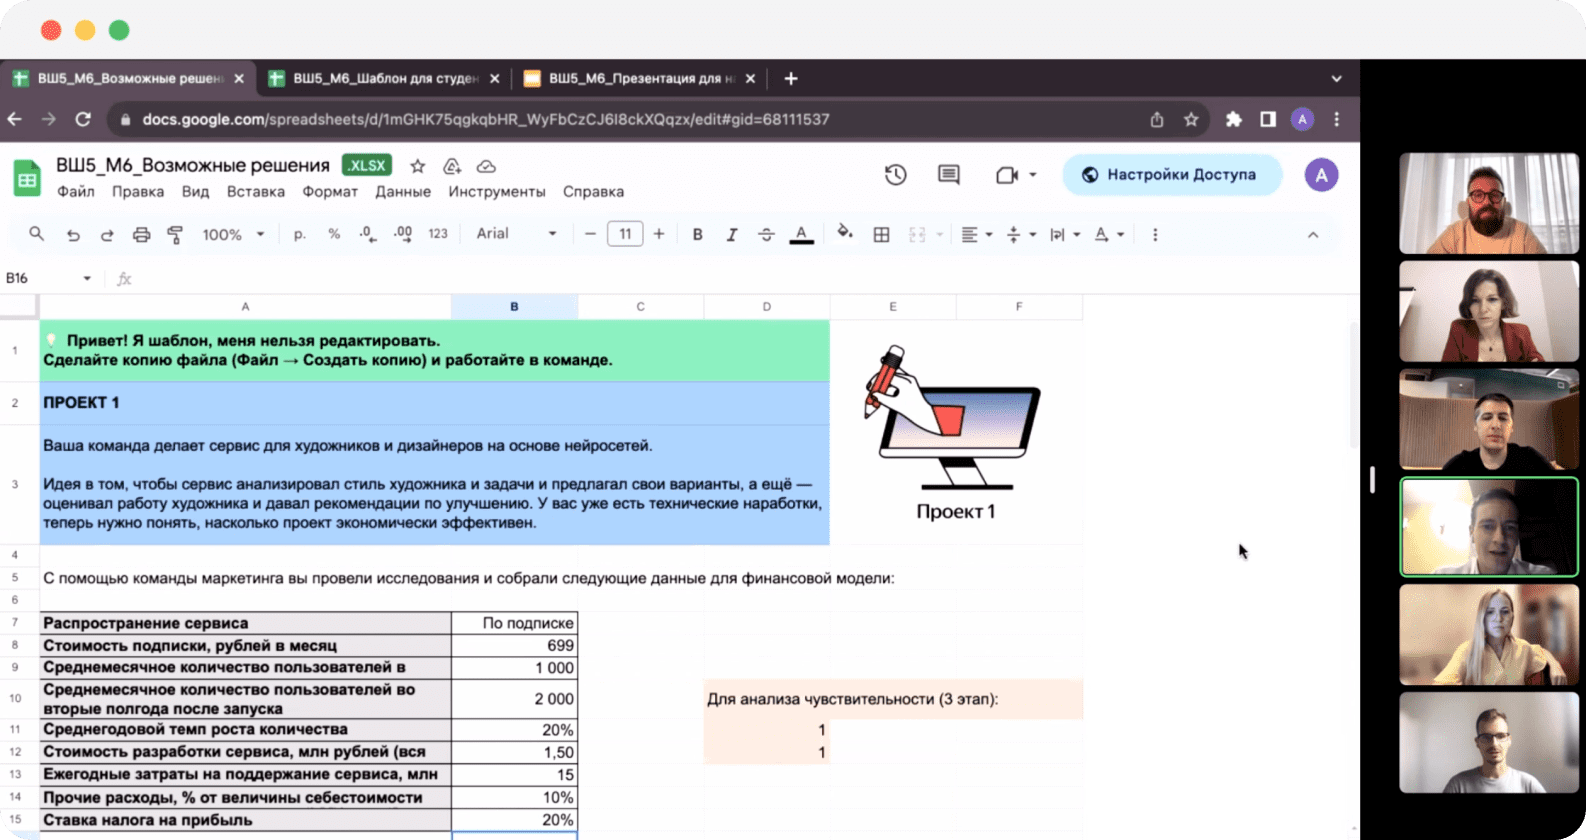Open the comments icon
This screenshot has height=840, width=1586.
coord(948,175)
